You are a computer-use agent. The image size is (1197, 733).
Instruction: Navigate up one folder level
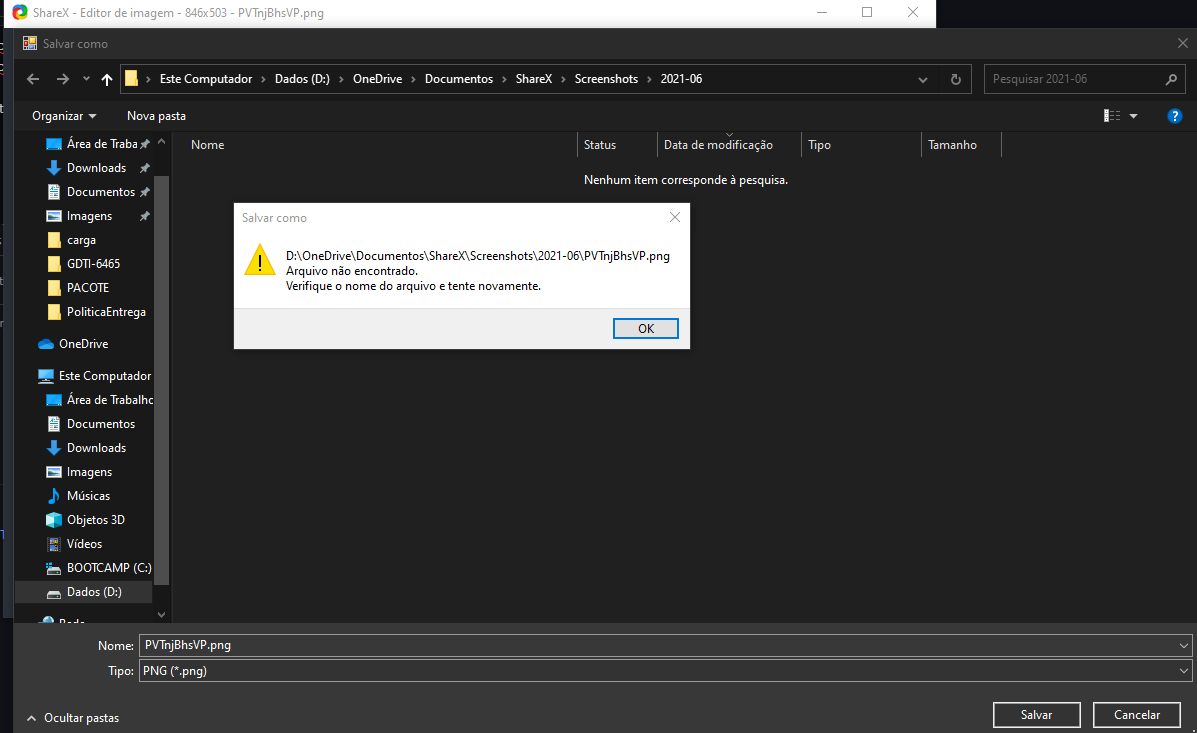point(106,78)
